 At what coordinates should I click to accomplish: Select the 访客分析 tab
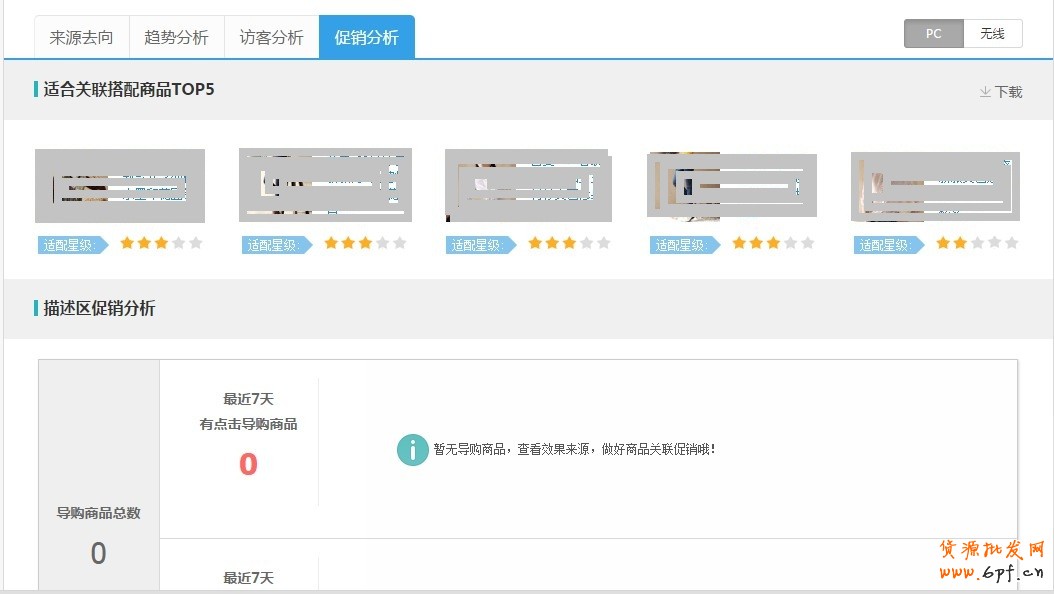[x=271, y=36]
